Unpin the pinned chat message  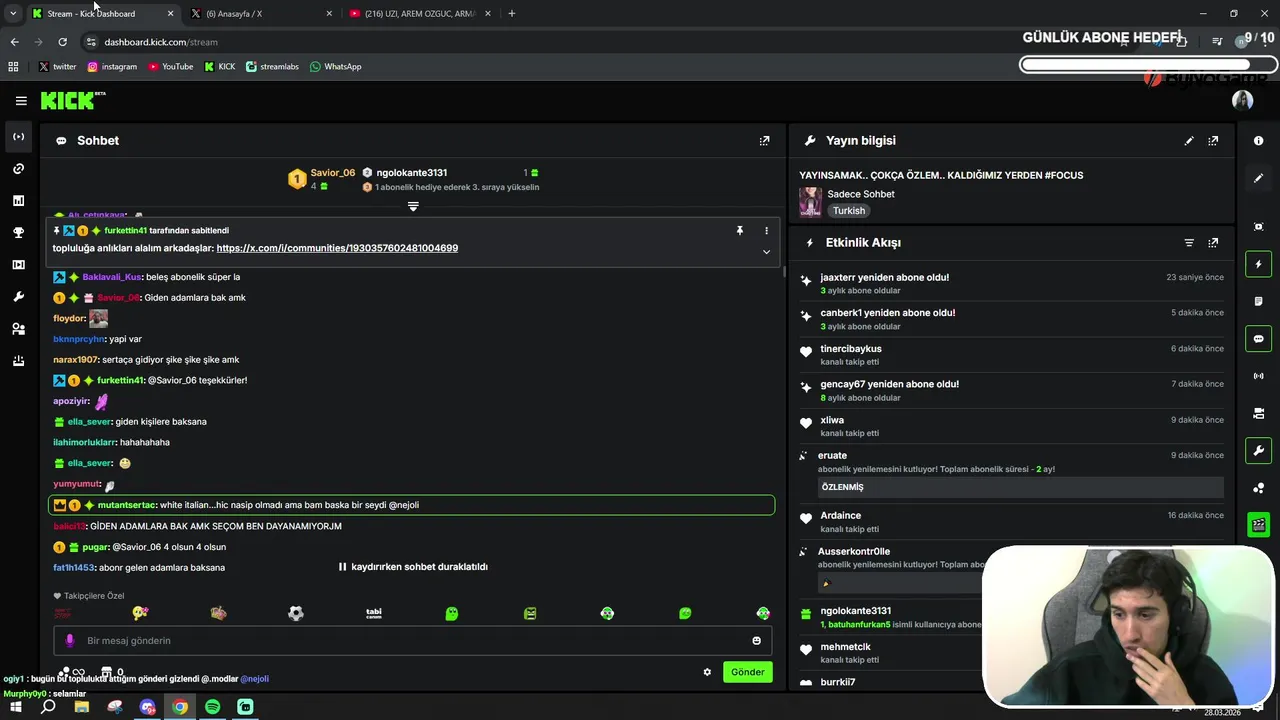tap(740, 230)
